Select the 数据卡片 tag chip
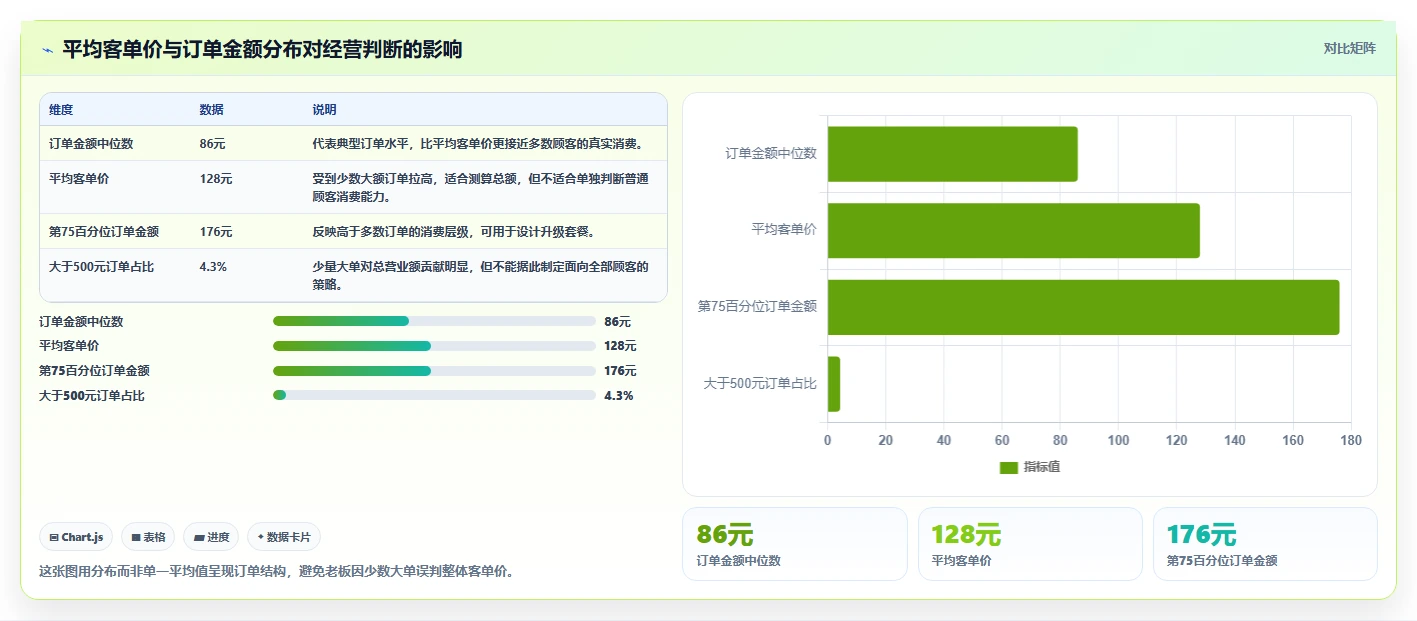1417x621 pixels. (284, 537)
